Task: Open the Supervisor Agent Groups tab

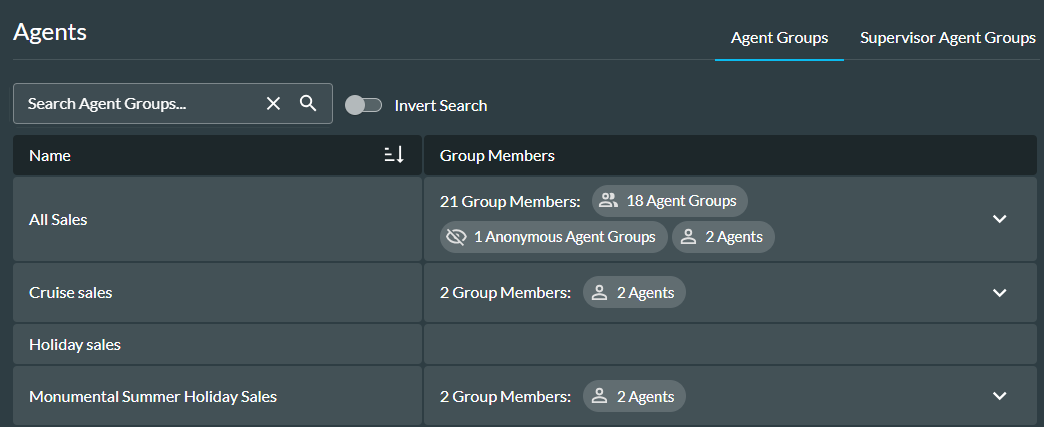Action: [947, 38]
